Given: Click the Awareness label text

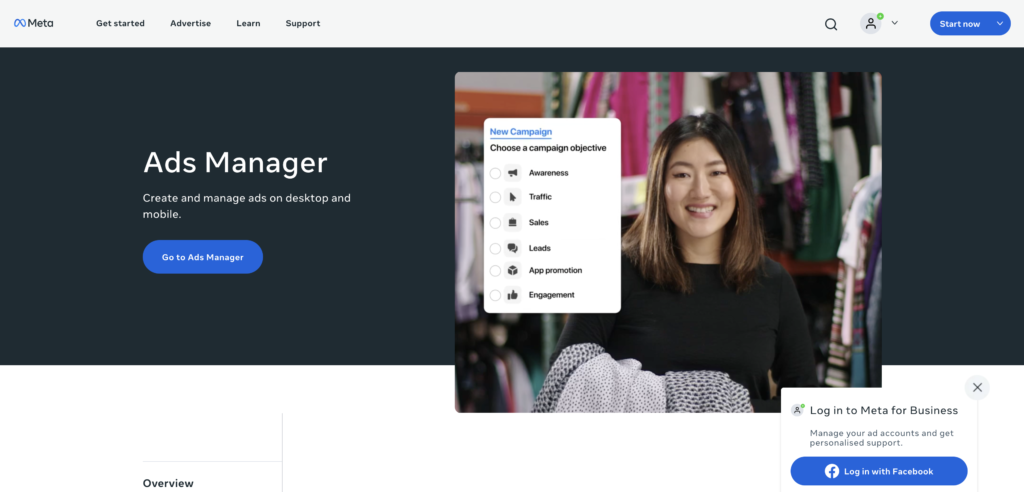Looking at the screenshot, I should coord(549,173).
